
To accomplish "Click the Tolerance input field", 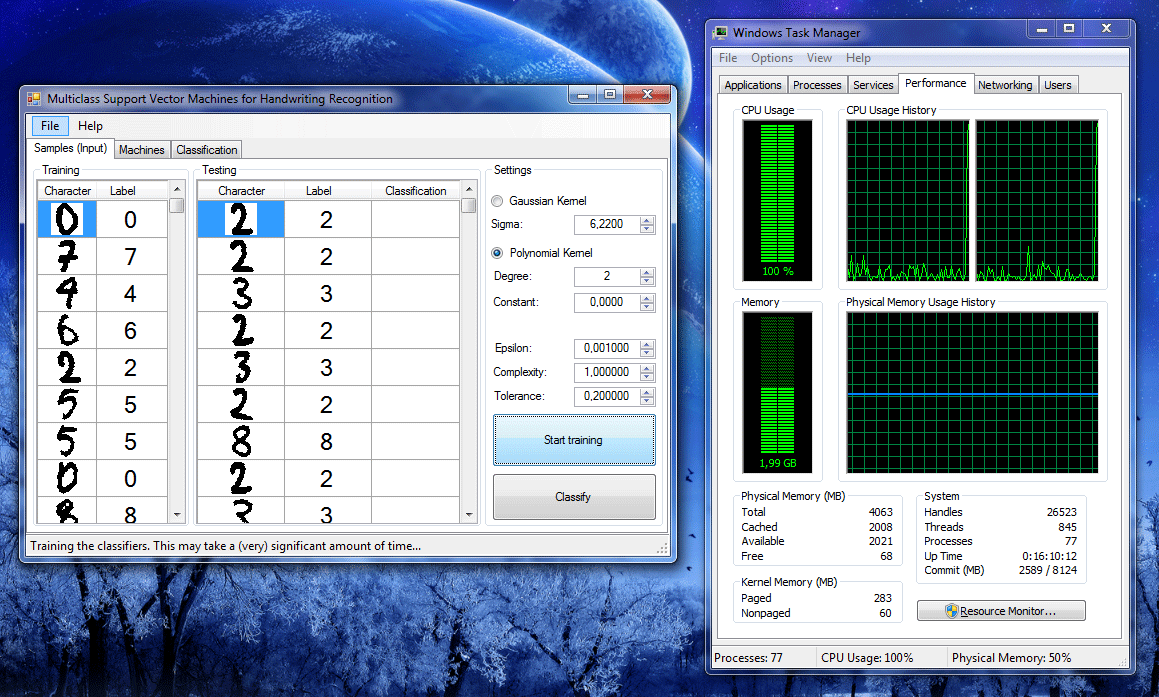I will pyautogui.click(x=606, y=396).
